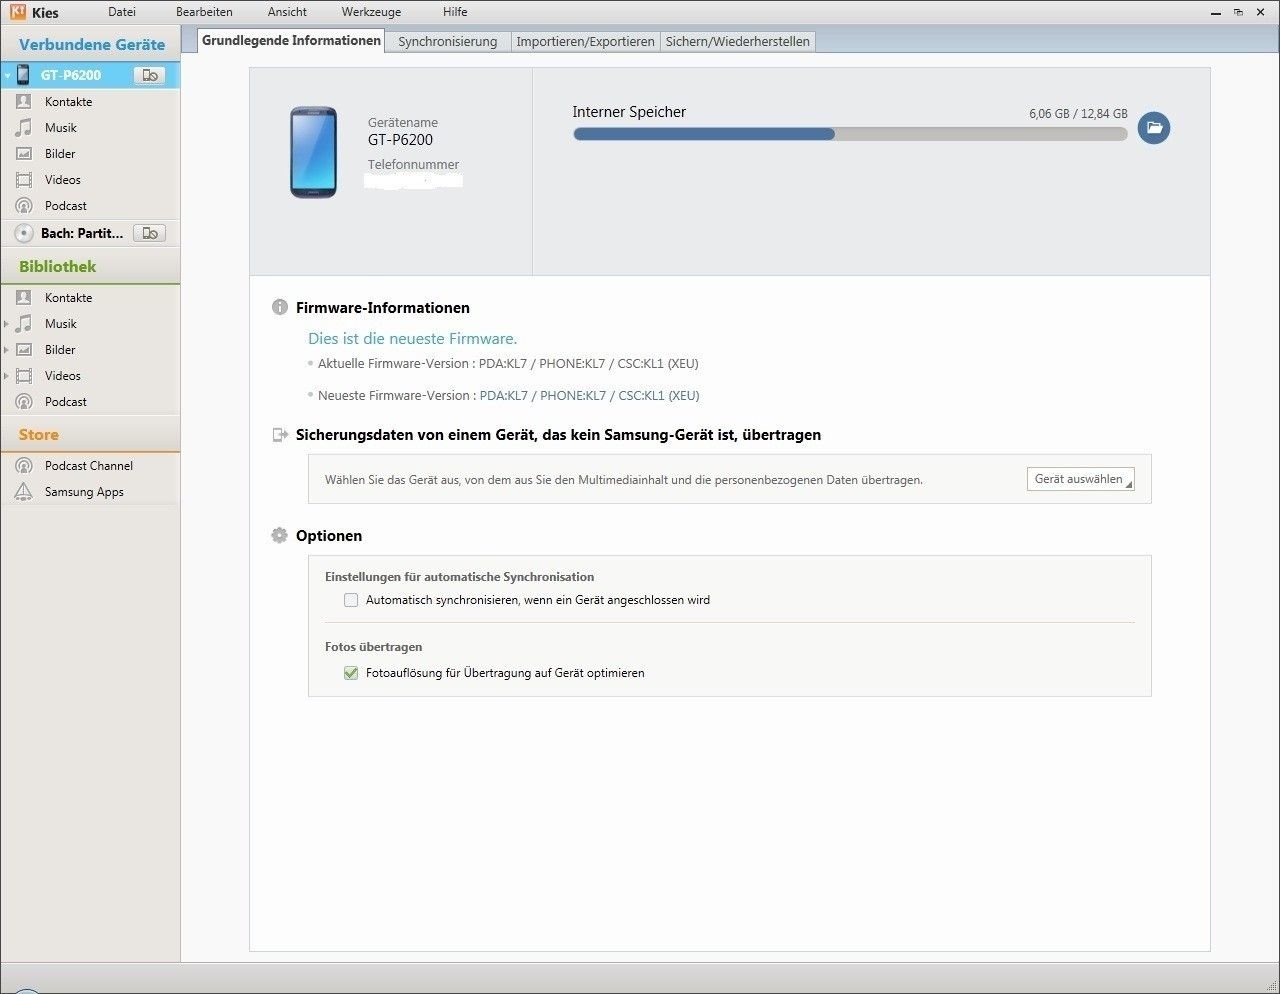Open Videos icon in the Bibliothek section
Screen dimensions: 1280x994
(24, 375)
